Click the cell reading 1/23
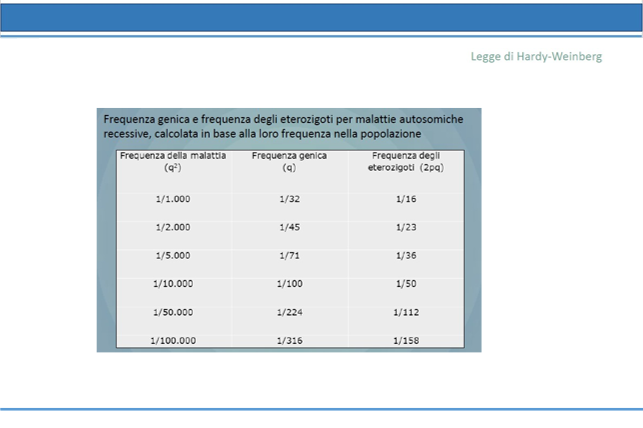Image resolution: width=643 pixels, height=428 pixels. point(406,227)
